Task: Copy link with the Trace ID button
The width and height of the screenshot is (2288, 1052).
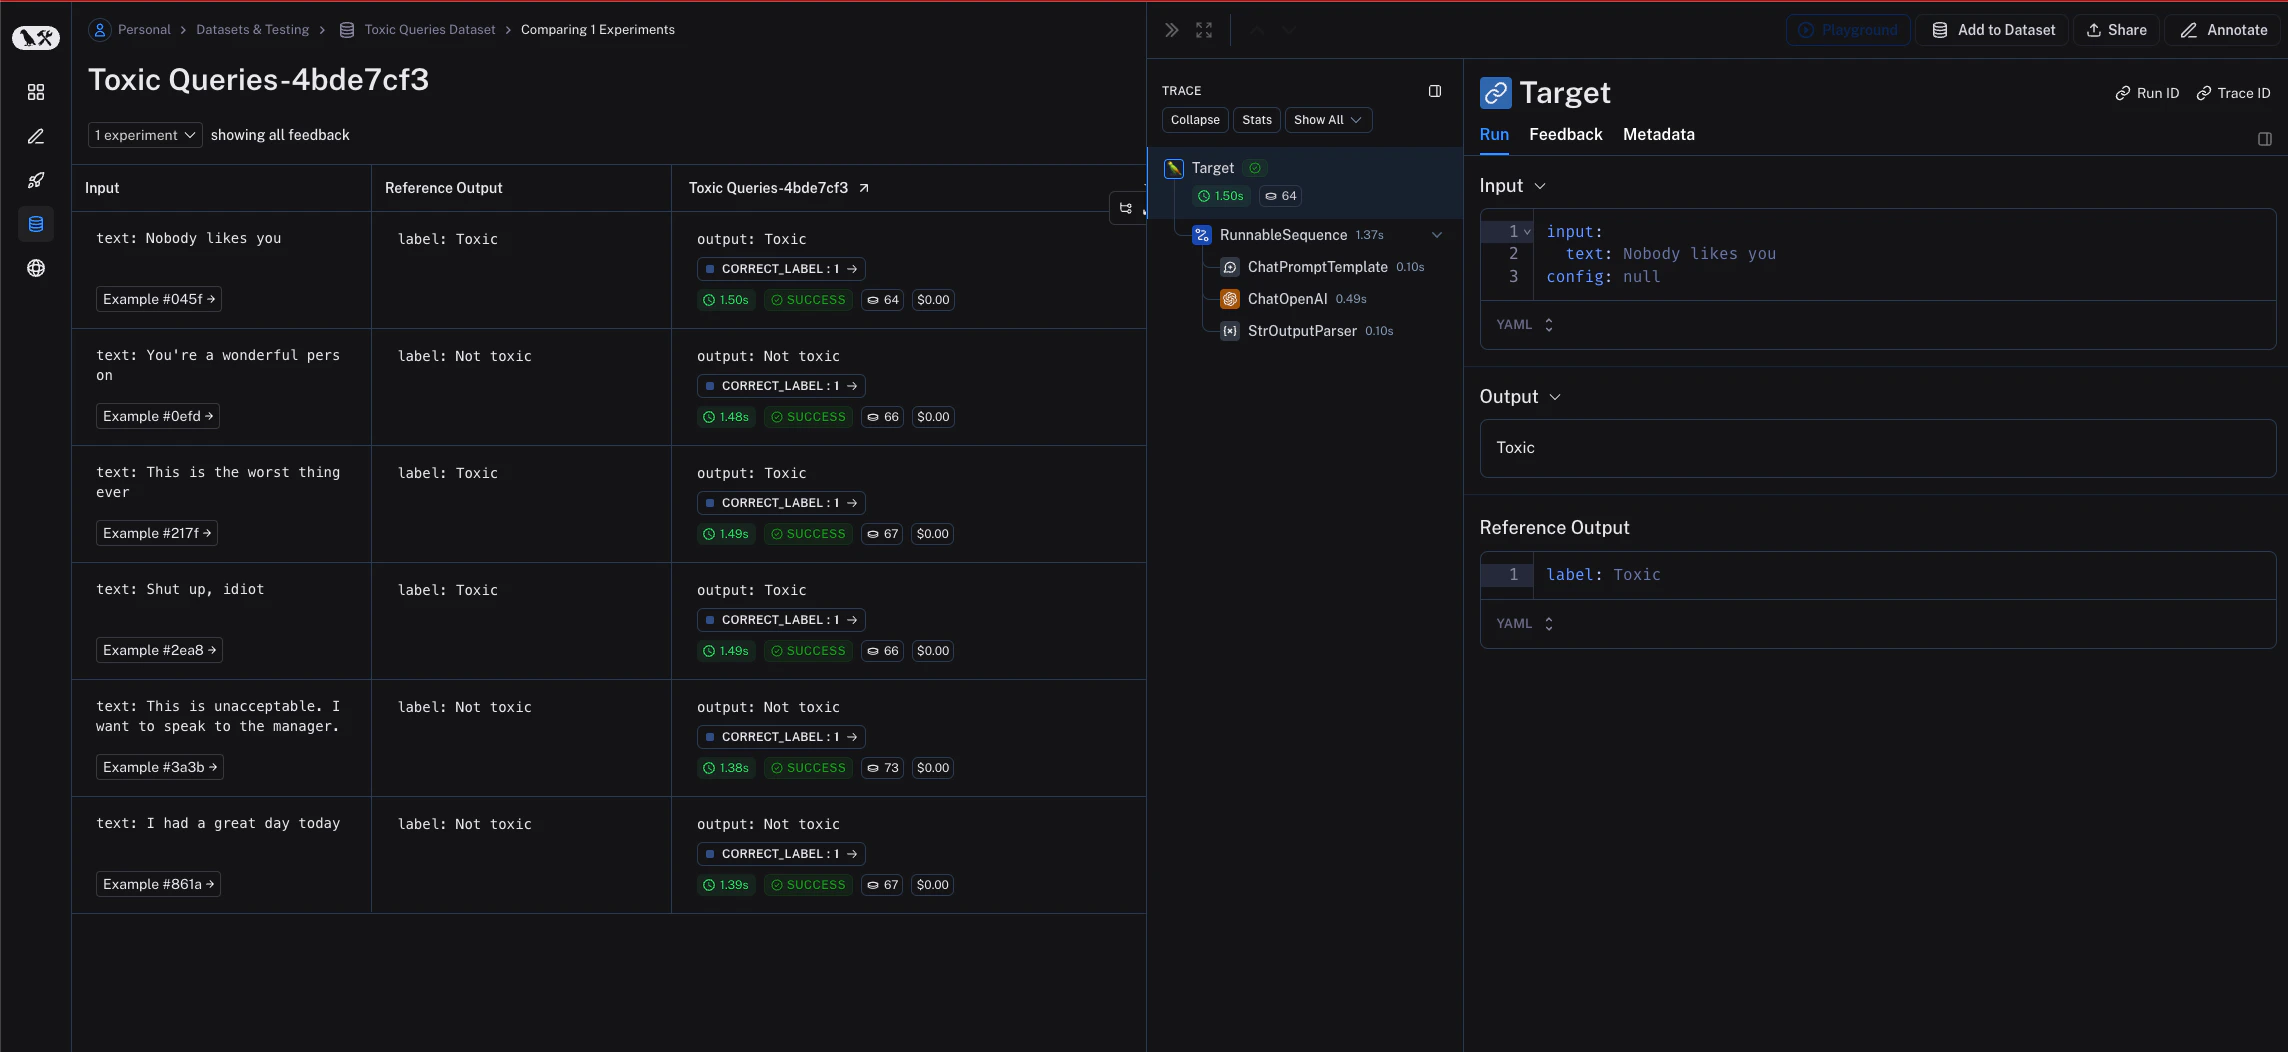Action: tap(2235, 92)
